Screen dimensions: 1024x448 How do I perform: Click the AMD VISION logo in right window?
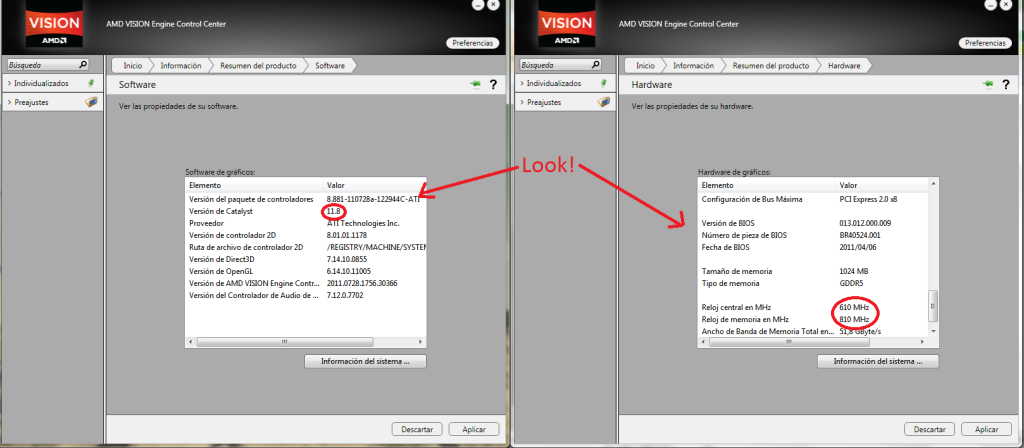pyautogui.click(x=567, y=24)
